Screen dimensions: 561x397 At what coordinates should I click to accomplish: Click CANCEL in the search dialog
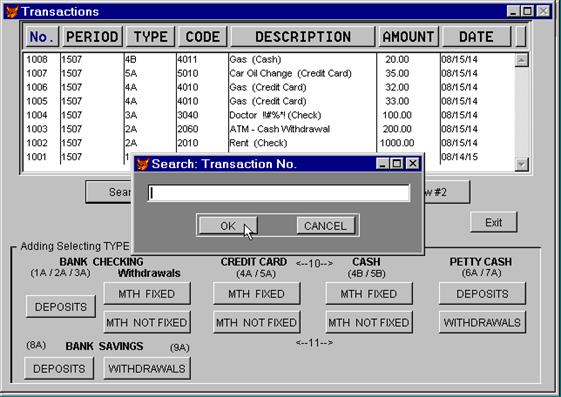326,226
